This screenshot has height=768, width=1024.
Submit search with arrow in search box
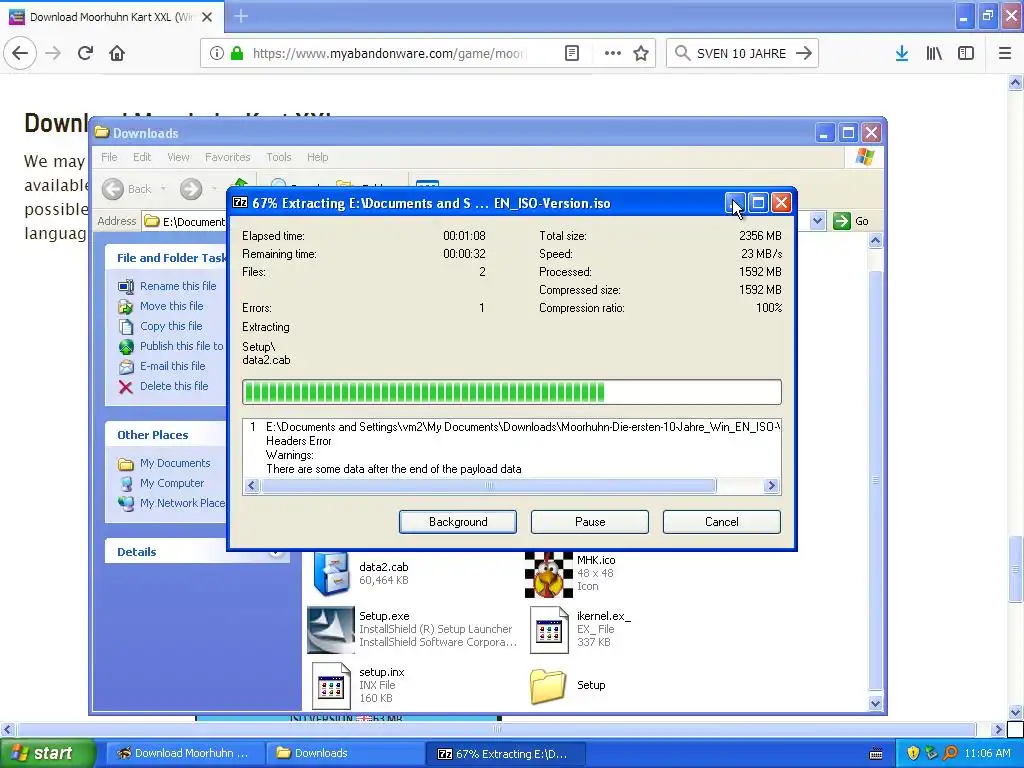pyautogui.click(x=804, y=53)
